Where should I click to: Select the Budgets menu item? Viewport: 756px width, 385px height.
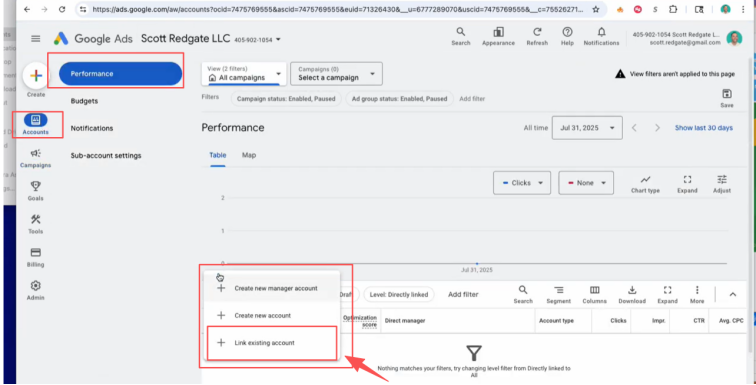[84, 101]
